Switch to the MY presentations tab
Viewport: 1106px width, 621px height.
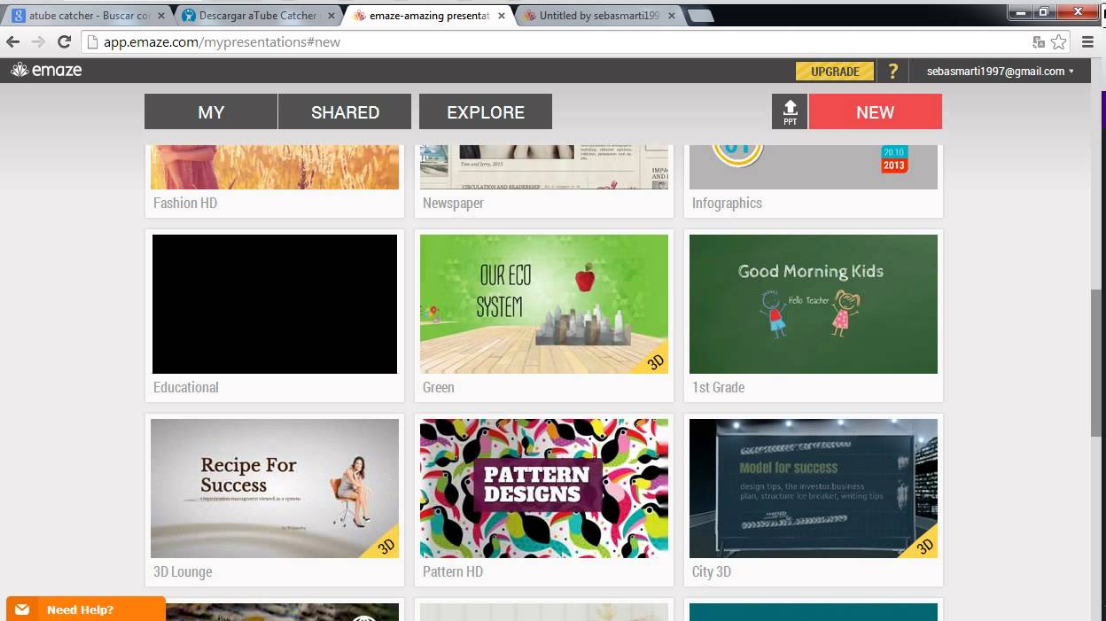click(211, 112)
